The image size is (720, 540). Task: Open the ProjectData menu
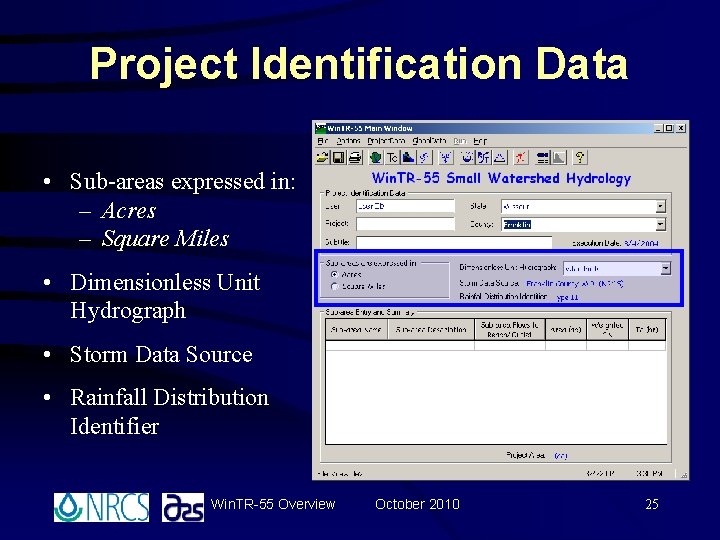(x=386, y=141)
